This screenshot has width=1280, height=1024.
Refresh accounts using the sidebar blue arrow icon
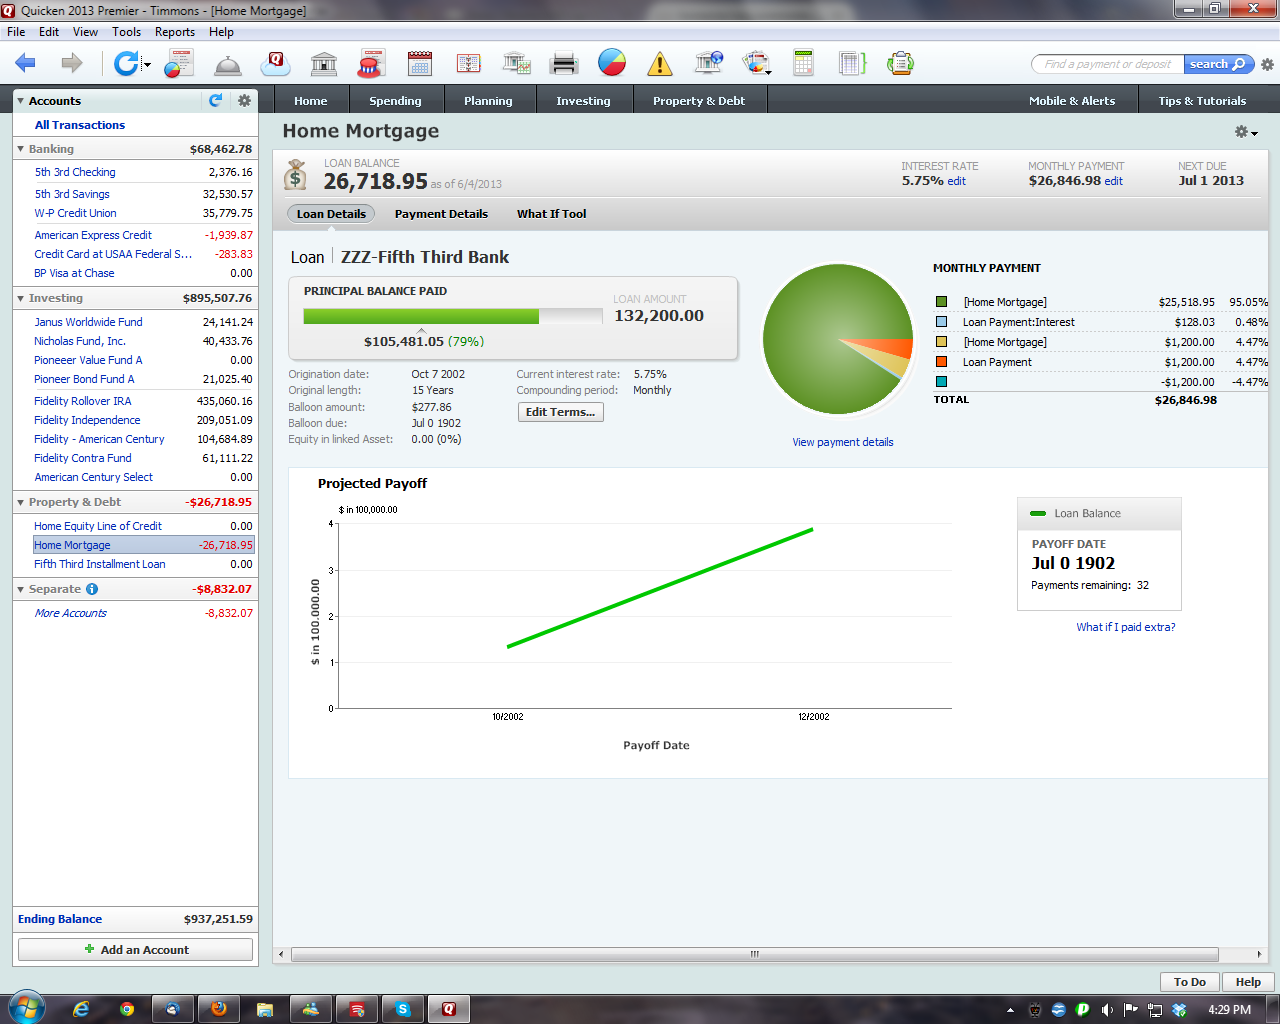(x=215, y=100)
